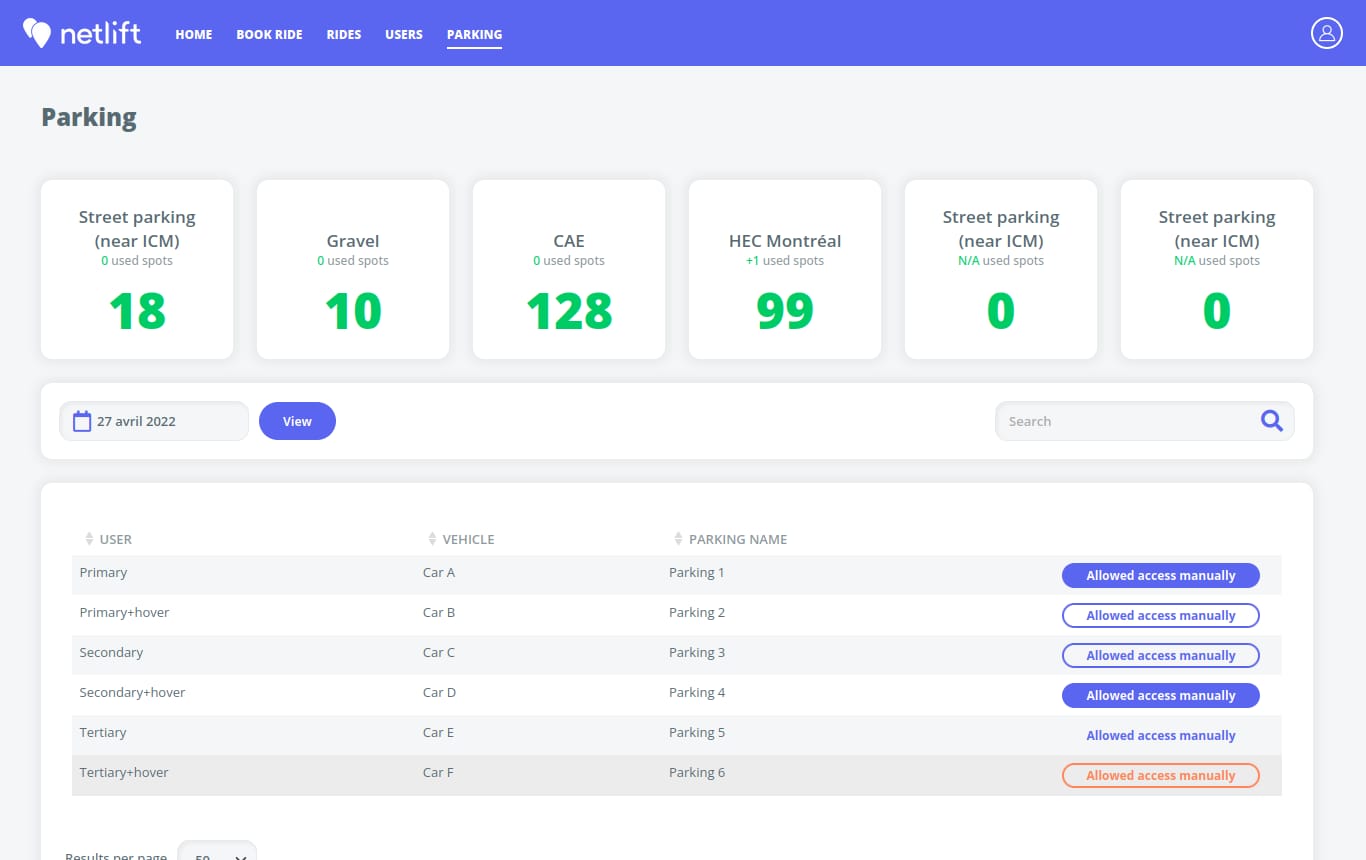Select Street parking card showing 18
The height and width of the screenshot is (860, 1366).
(x=137, y=269)
